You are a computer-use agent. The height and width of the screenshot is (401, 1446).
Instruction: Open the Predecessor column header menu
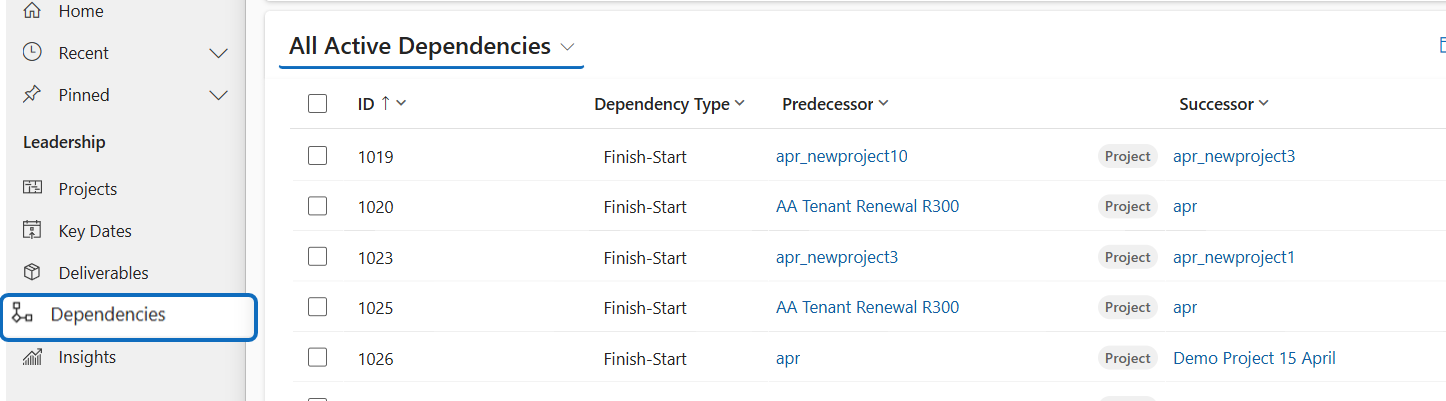(x=884, y=104)
